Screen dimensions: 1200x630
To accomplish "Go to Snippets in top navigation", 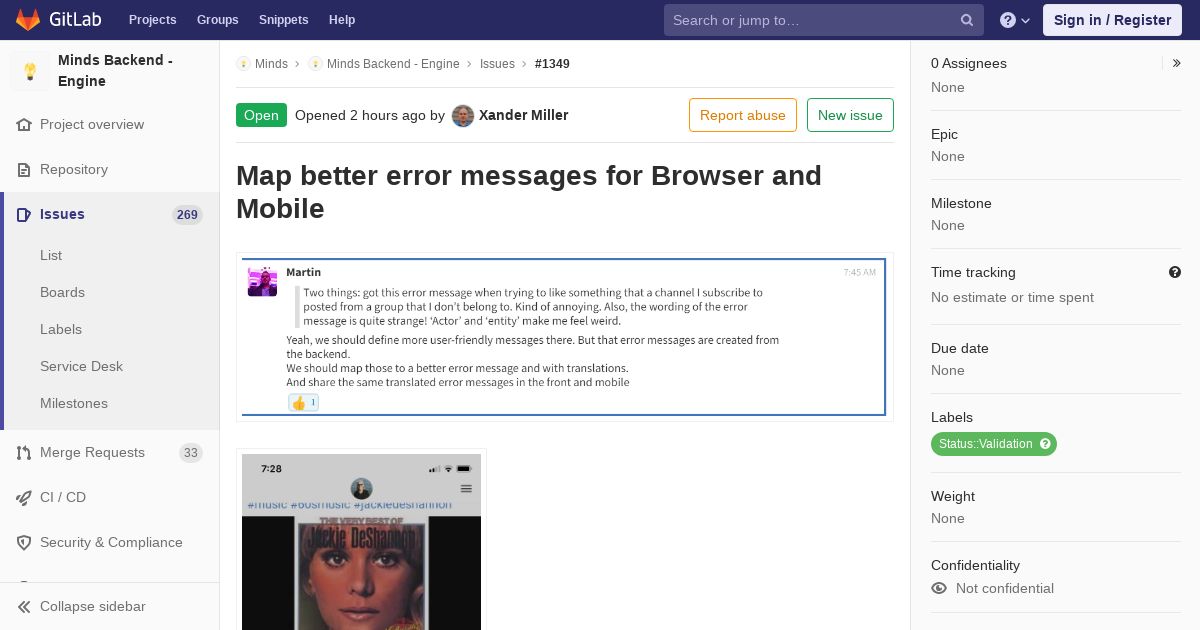I will 283,20.
